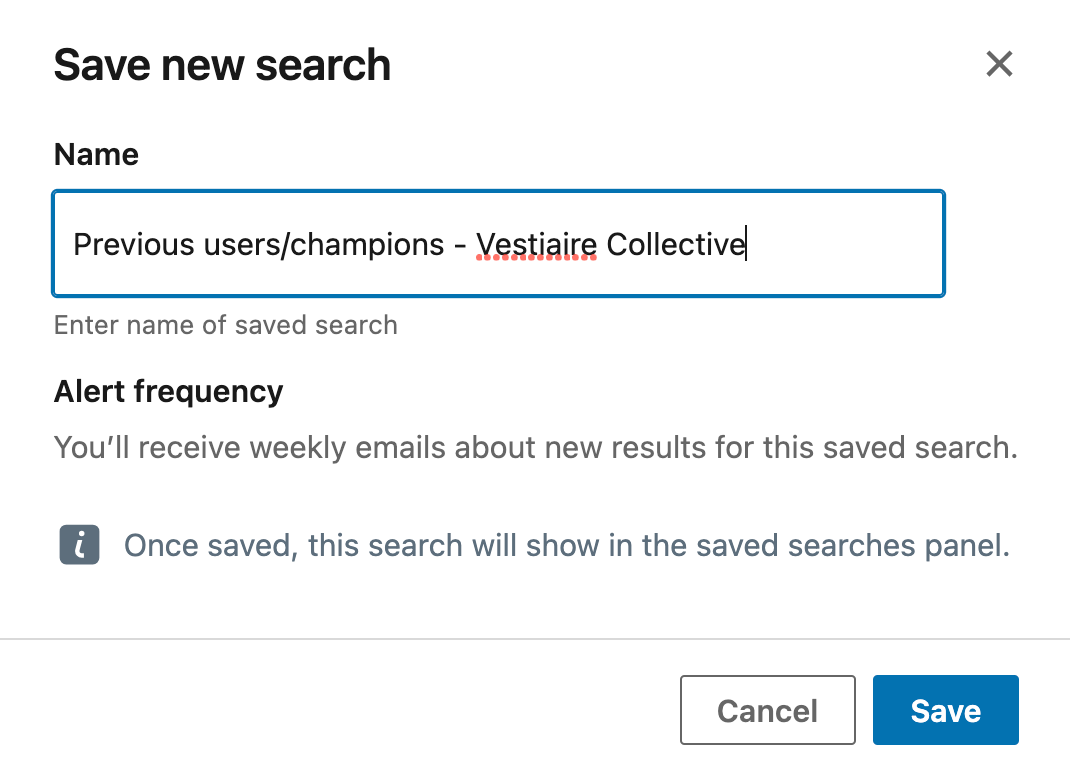1070x776 pixels.
Task: Click the Alert frequency heading
Action: [x=169, y=392]
